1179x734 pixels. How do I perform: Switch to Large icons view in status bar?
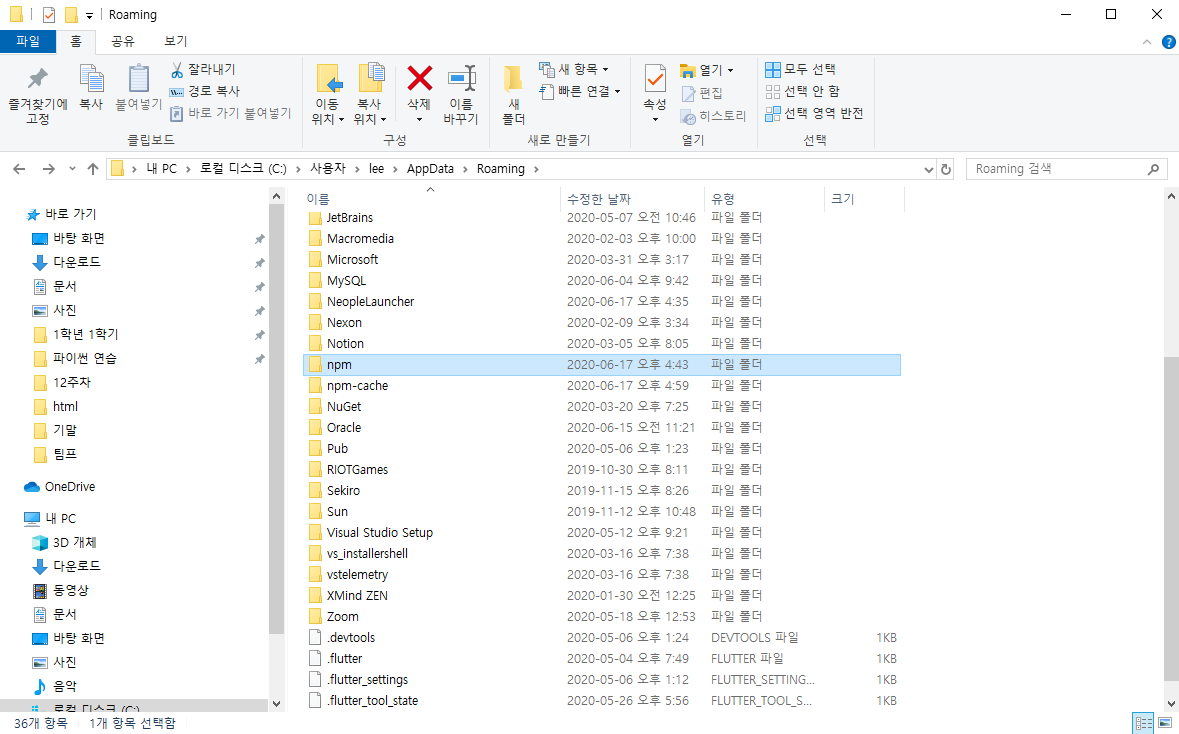pyautogui.click(x=1165, y=723)
